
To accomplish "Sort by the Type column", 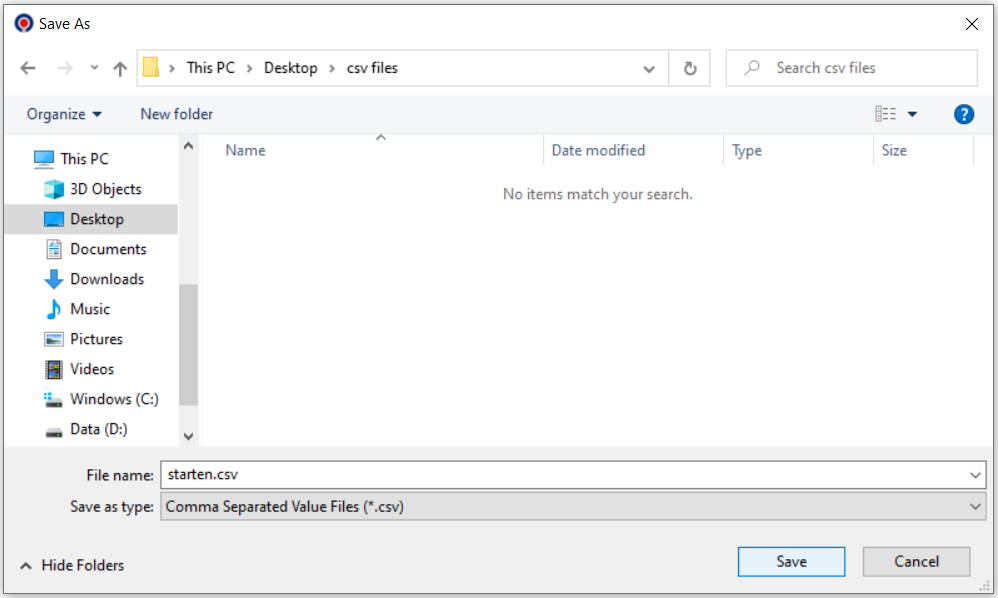I will 747,151.
